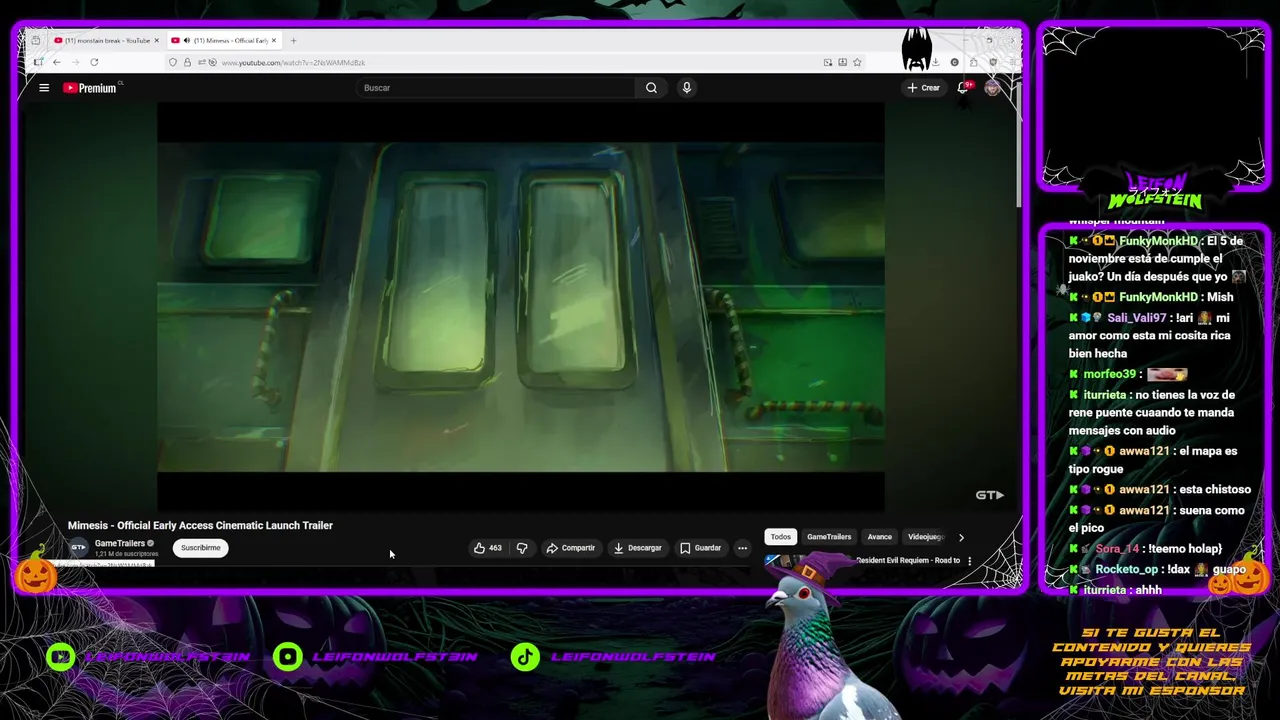The image size is (1280, 720).
Task: Click awwa121's 'esta chistoso' message
Action: (x=1214, y=489)
